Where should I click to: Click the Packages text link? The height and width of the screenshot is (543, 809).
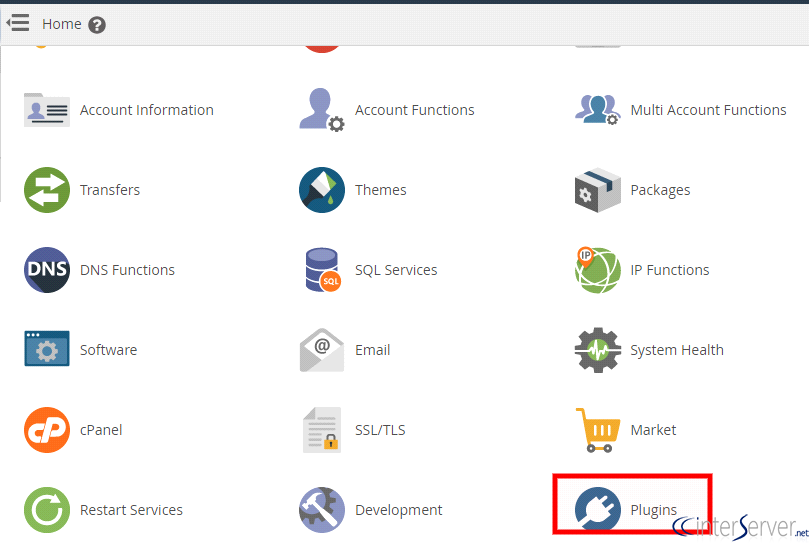click(x=660, y=190)
